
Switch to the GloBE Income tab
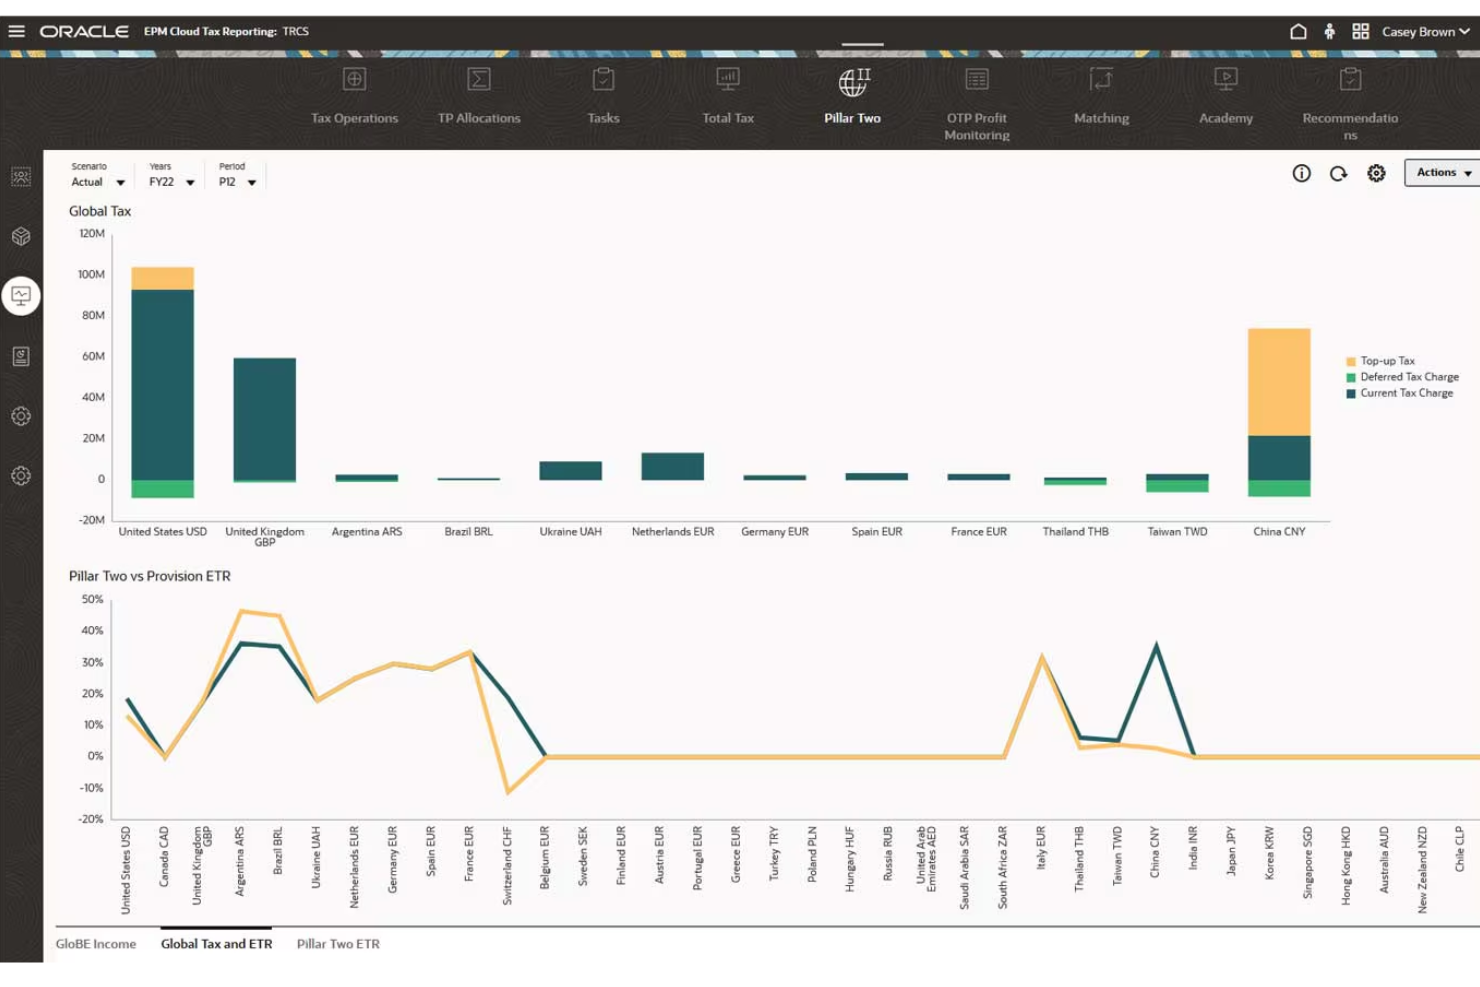96,943
